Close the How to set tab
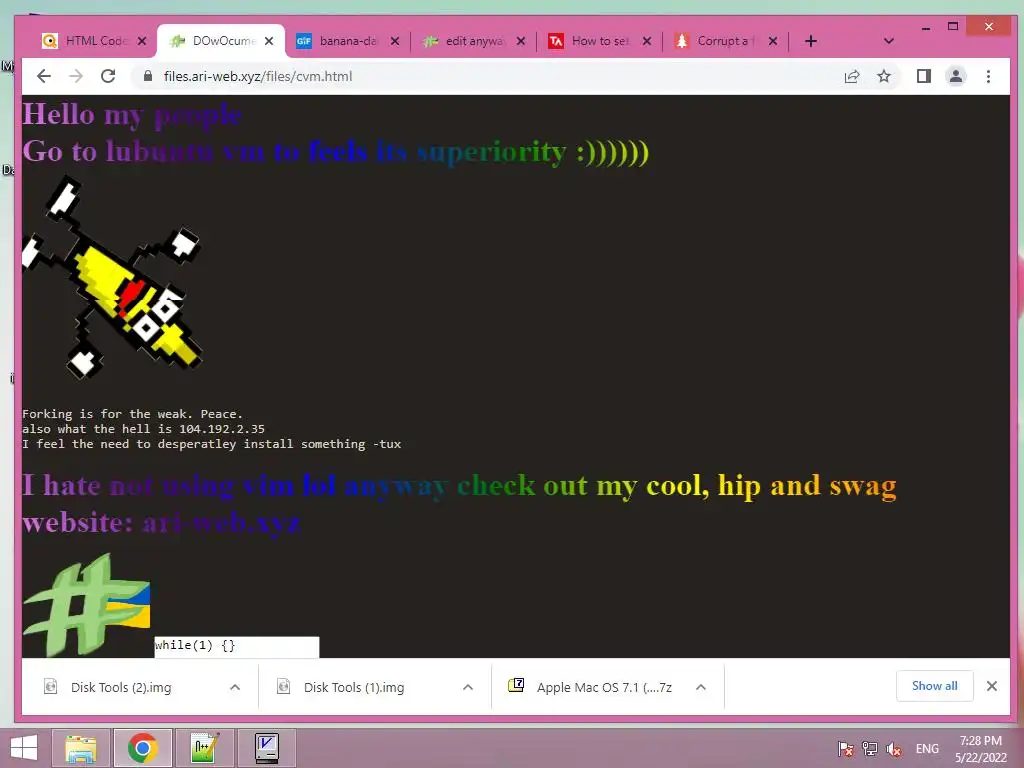This screenshot has width=1024, height=768. pos(647,41)
